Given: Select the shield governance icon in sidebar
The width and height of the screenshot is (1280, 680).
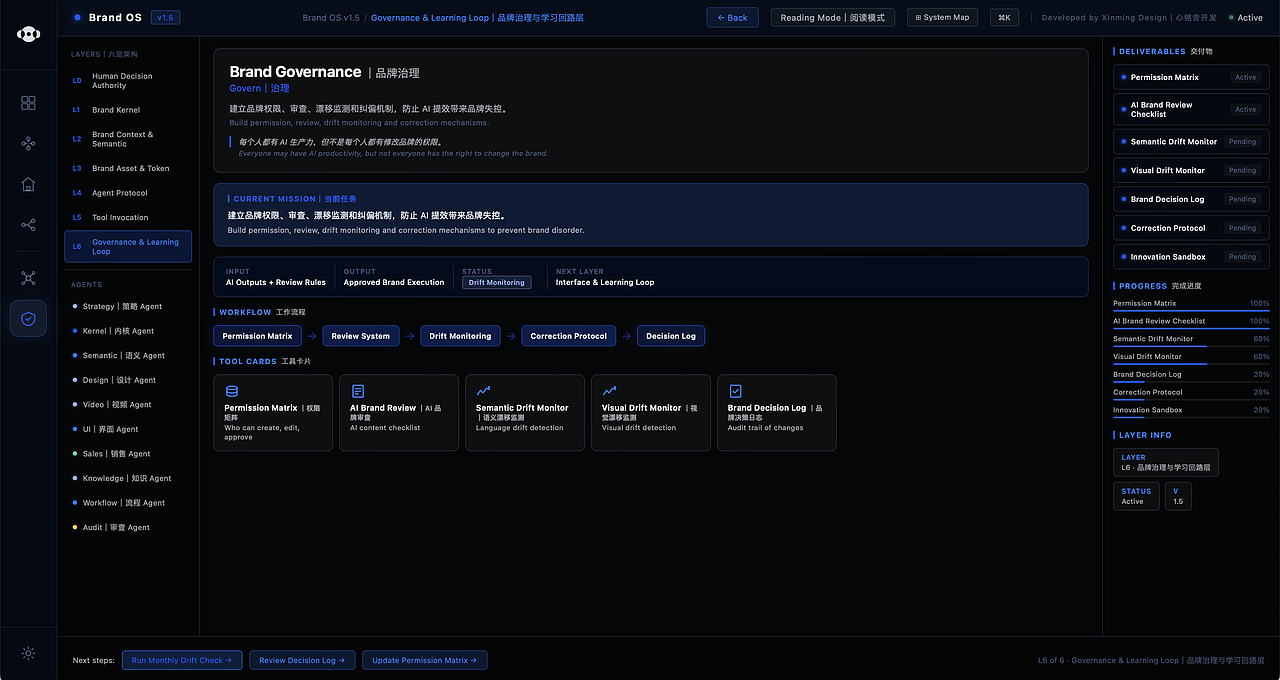Looking at the screenshot, I should click(28, 319).
